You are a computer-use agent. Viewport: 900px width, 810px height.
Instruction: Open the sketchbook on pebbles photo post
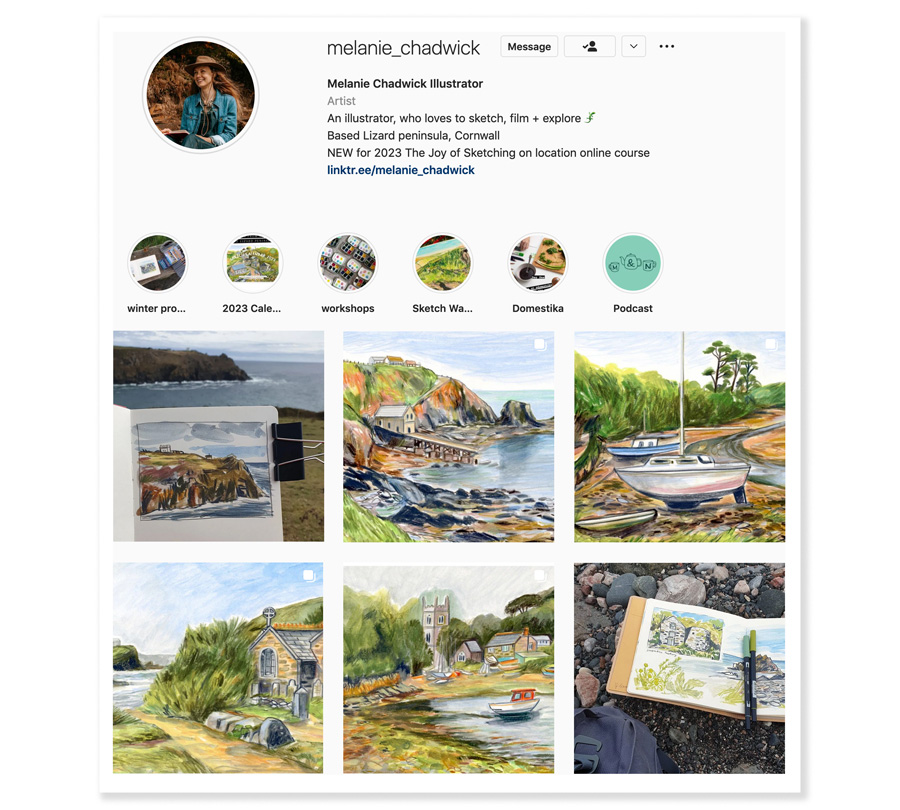point(680,668)
